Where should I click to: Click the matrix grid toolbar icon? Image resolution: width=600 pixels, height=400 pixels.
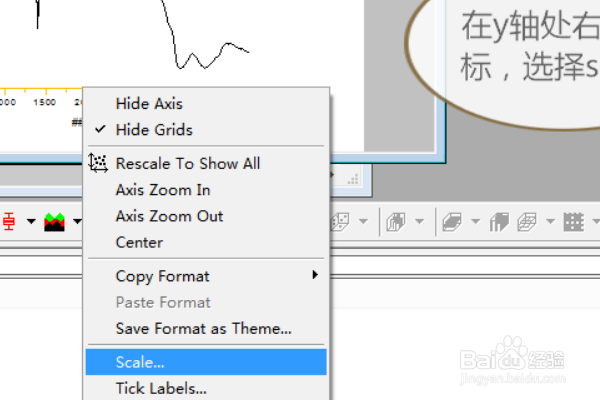pos(574,222)
